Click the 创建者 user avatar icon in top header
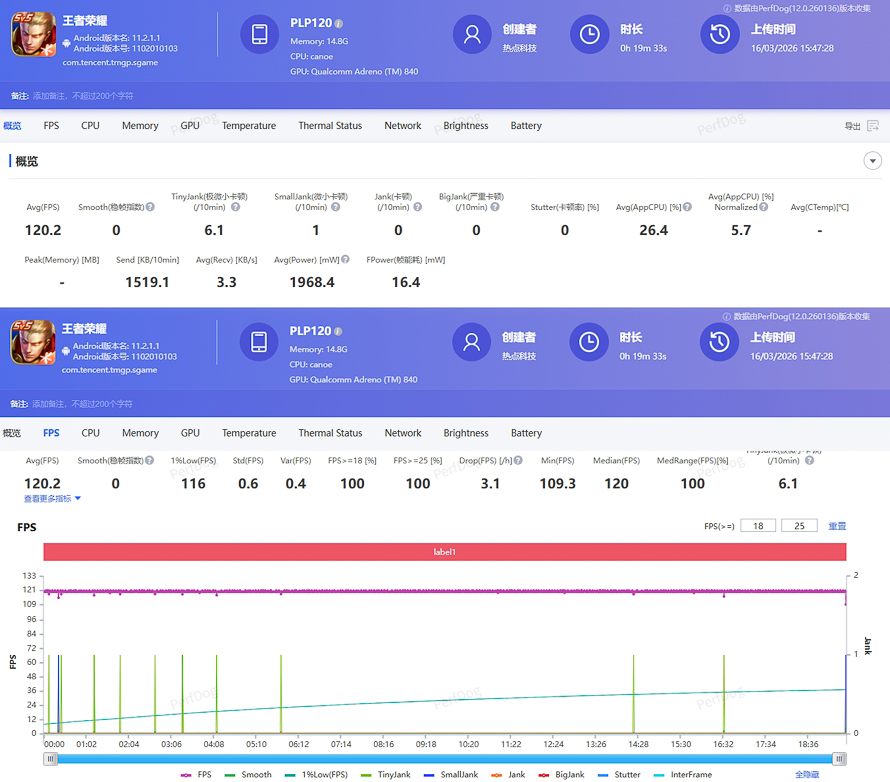The height and width of the screenshot is (782, 890). click(472, 35)
